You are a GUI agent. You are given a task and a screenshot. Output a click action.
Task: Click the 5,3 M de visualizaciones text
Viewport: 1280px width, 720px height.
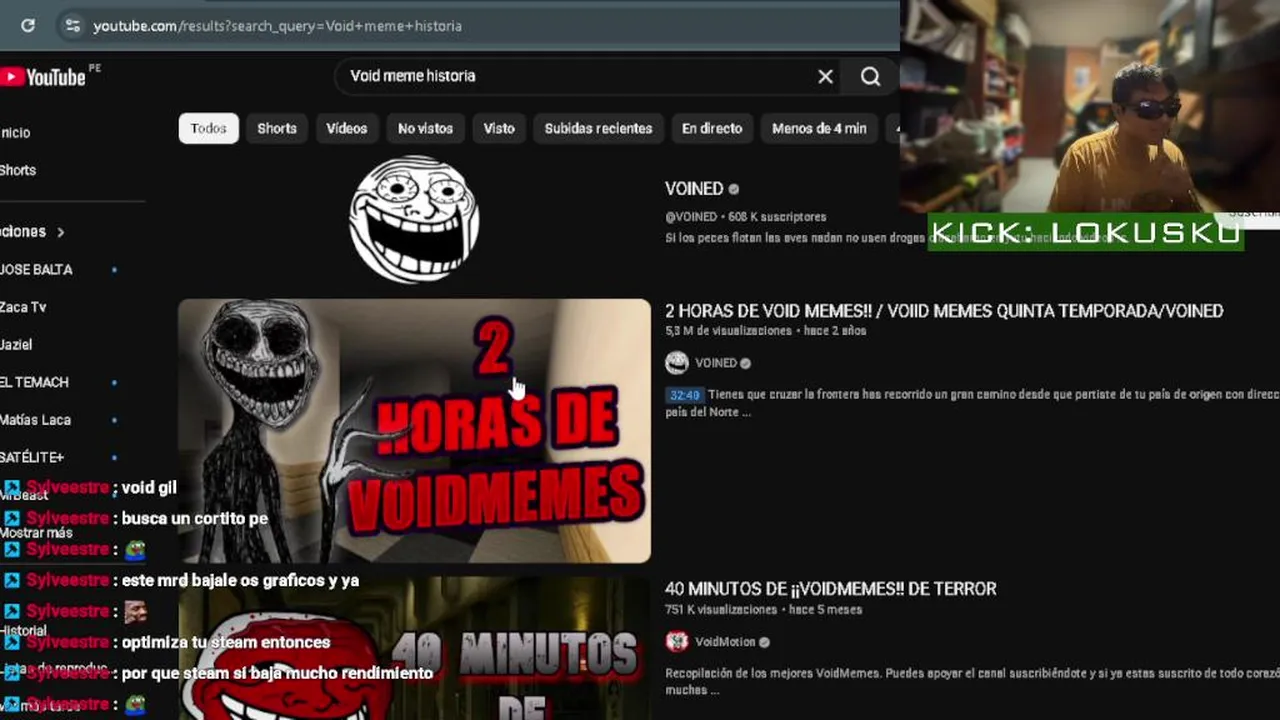(728, 331)
